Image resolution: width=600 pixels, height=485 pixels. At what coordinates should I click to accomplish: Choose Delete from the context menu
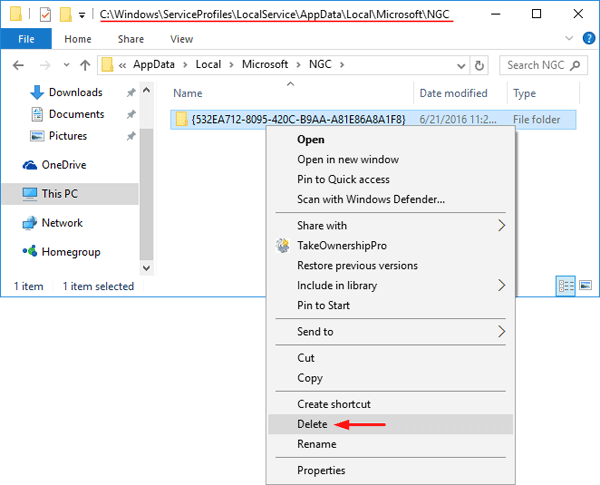[312, 424]
